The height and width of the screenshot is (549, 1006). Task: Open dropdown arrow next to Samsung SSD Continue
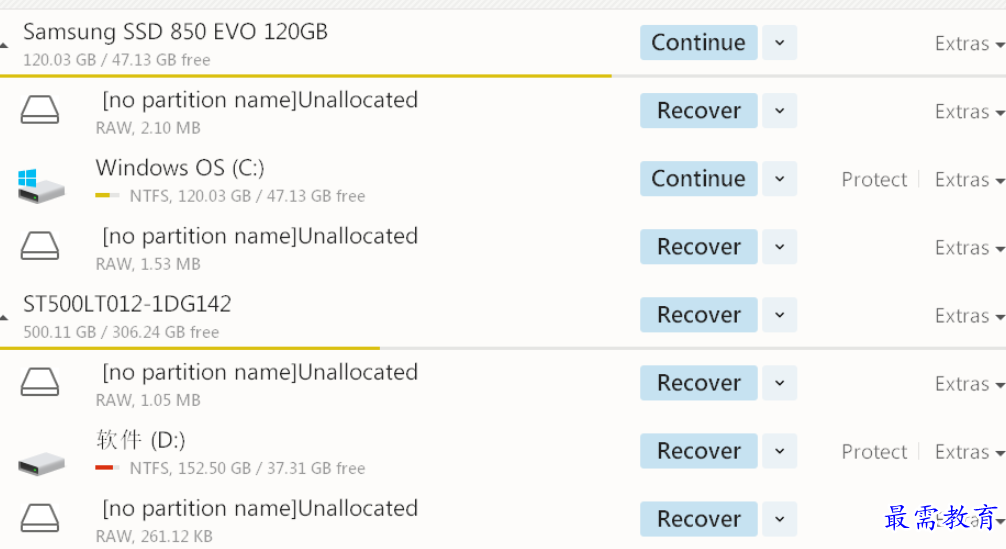[x=780, y=42]
